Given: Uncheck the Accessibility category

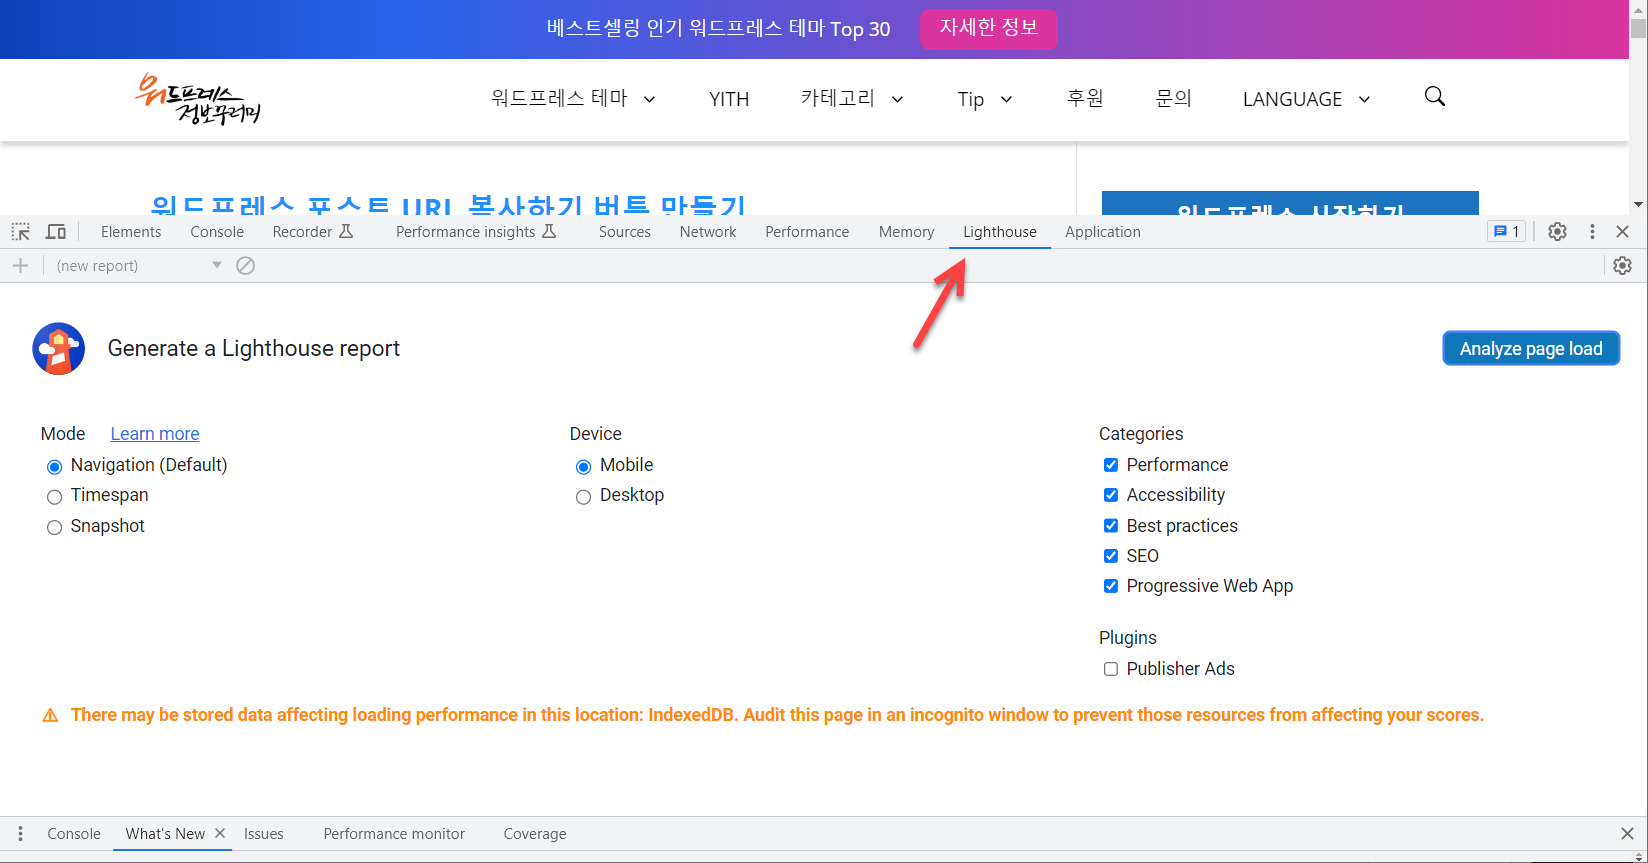Looking at the screenshot, I should tap(1110, 495).
